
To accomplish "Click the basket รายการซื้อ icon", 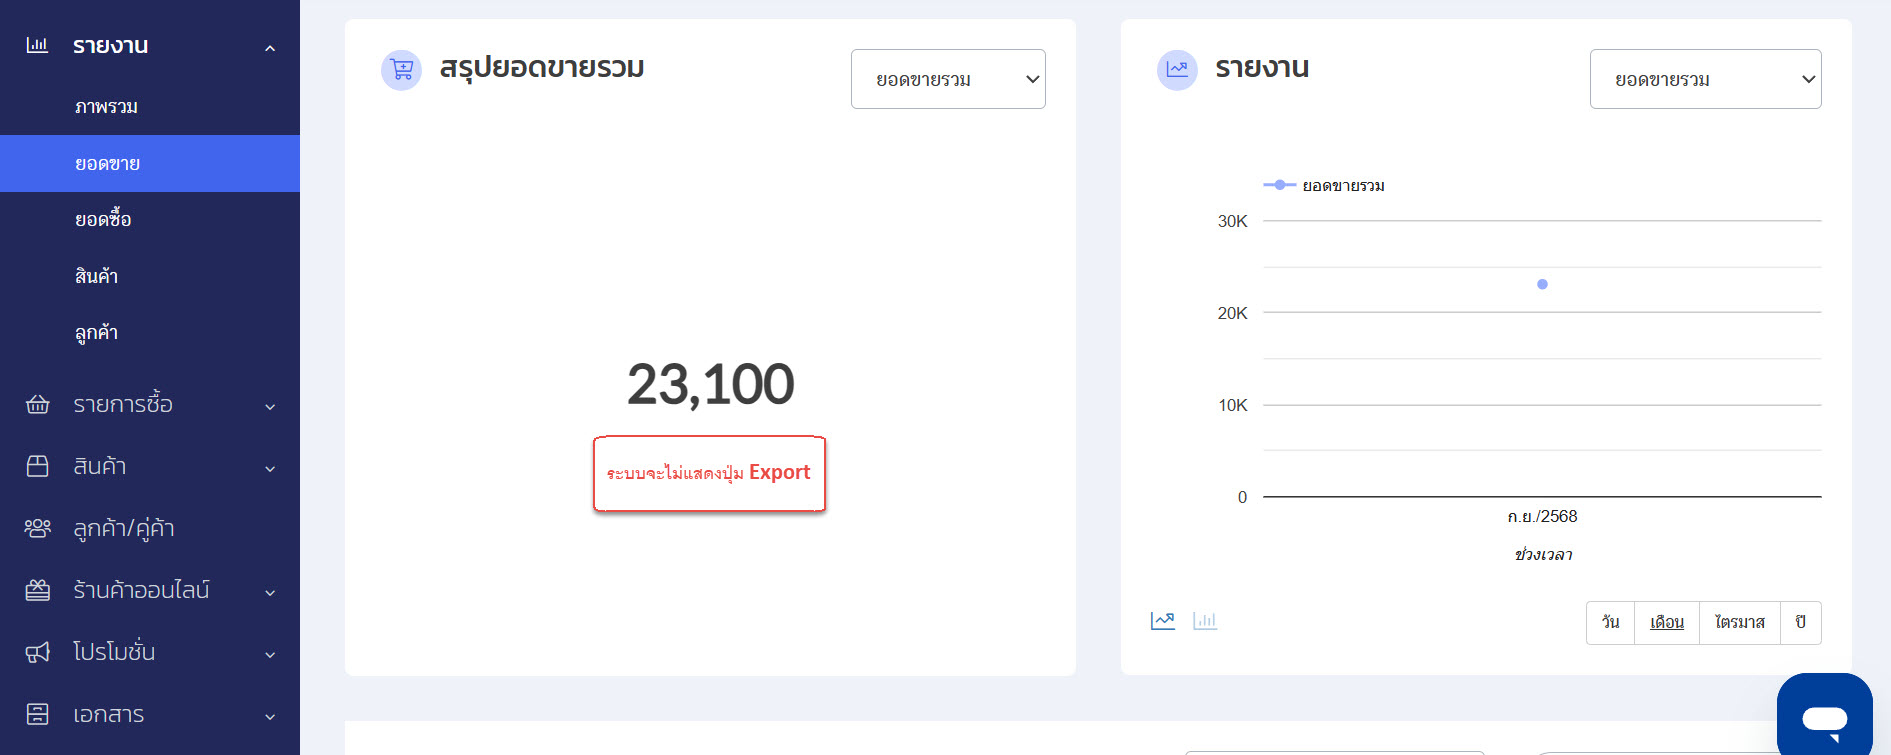I will coord(38,405).
